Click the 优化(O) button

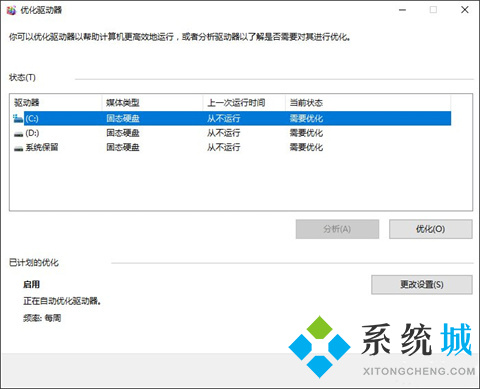tap(431, 229)
